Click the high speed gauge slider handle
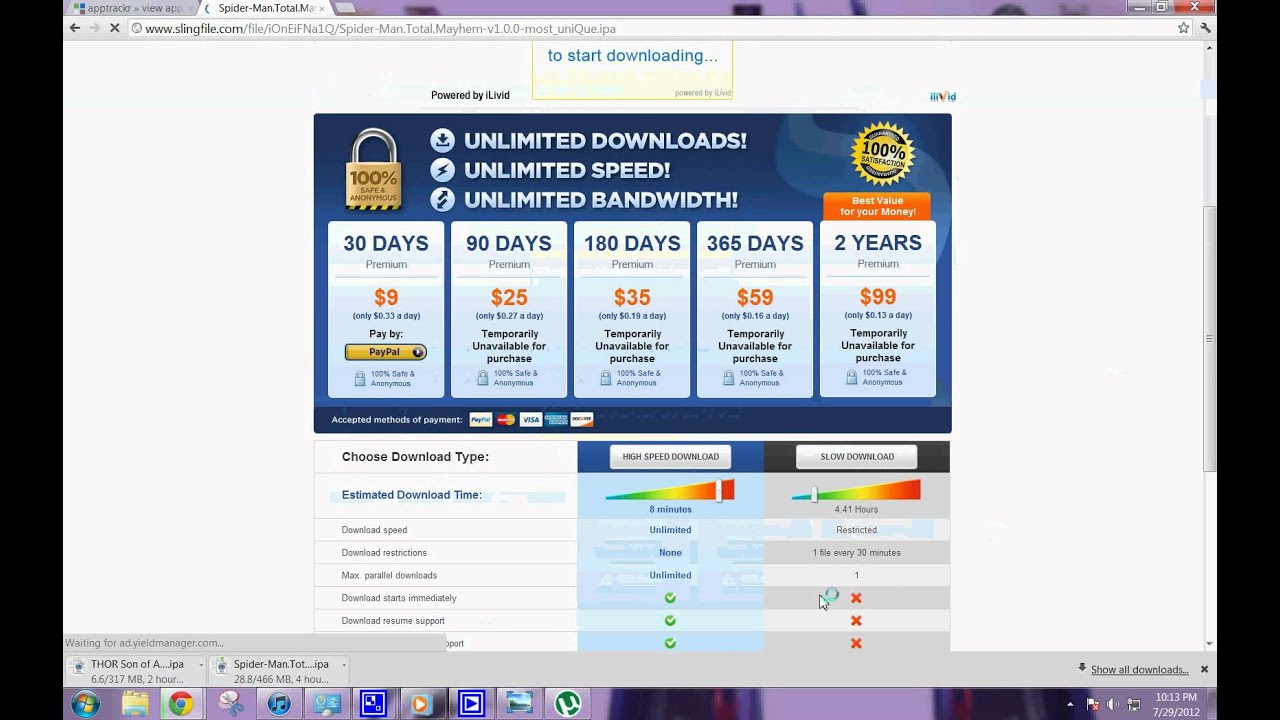The width and height of the screenshot is (1280, 720). point(718,490)
